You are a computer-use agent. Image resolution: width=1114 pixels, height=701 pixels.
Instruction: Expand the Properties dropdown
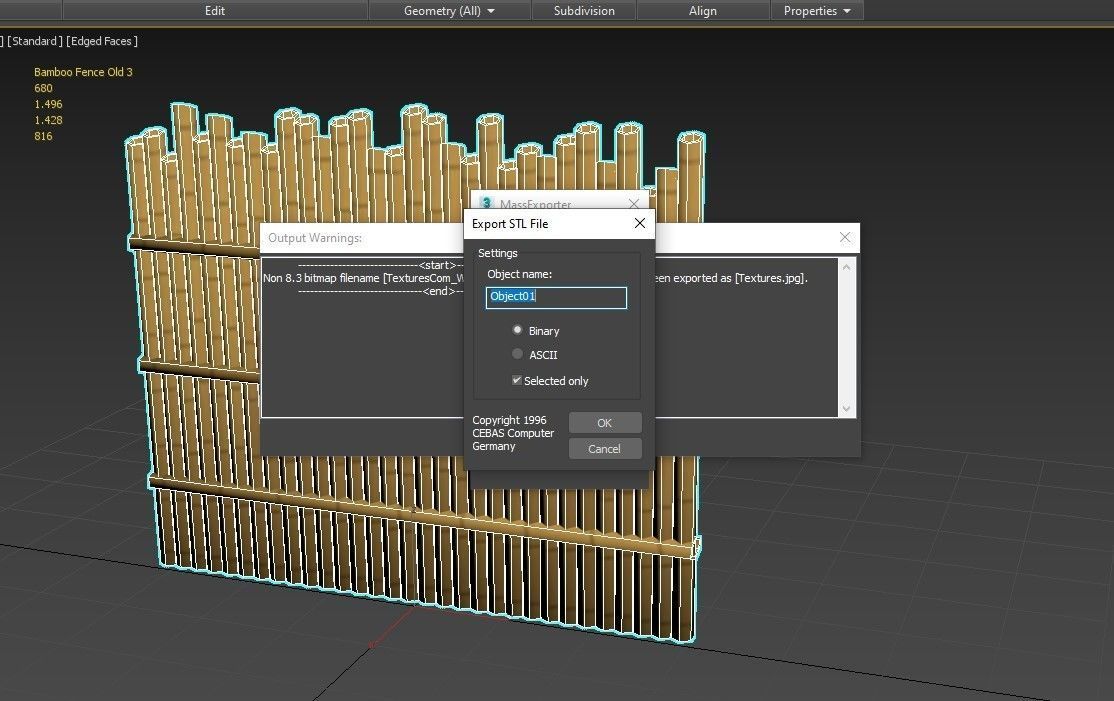coord(816,11)
